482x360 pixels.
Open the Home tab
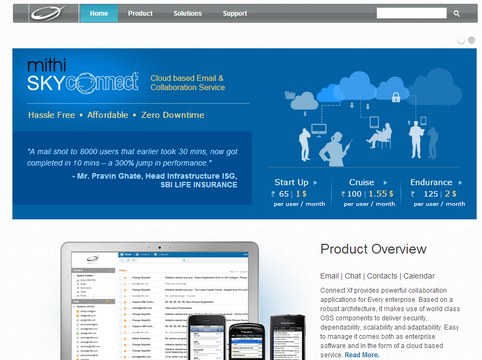99,14
